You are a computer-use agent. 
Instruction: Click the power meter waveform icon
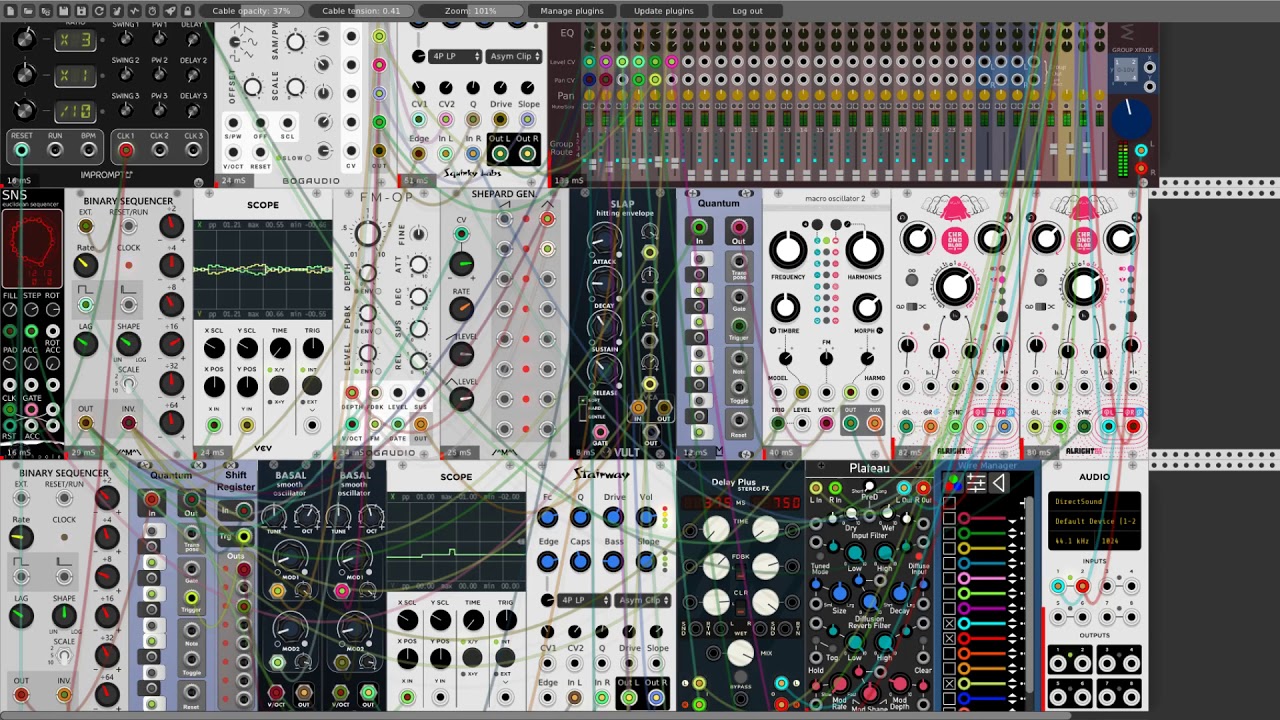(x=135, y=11)
